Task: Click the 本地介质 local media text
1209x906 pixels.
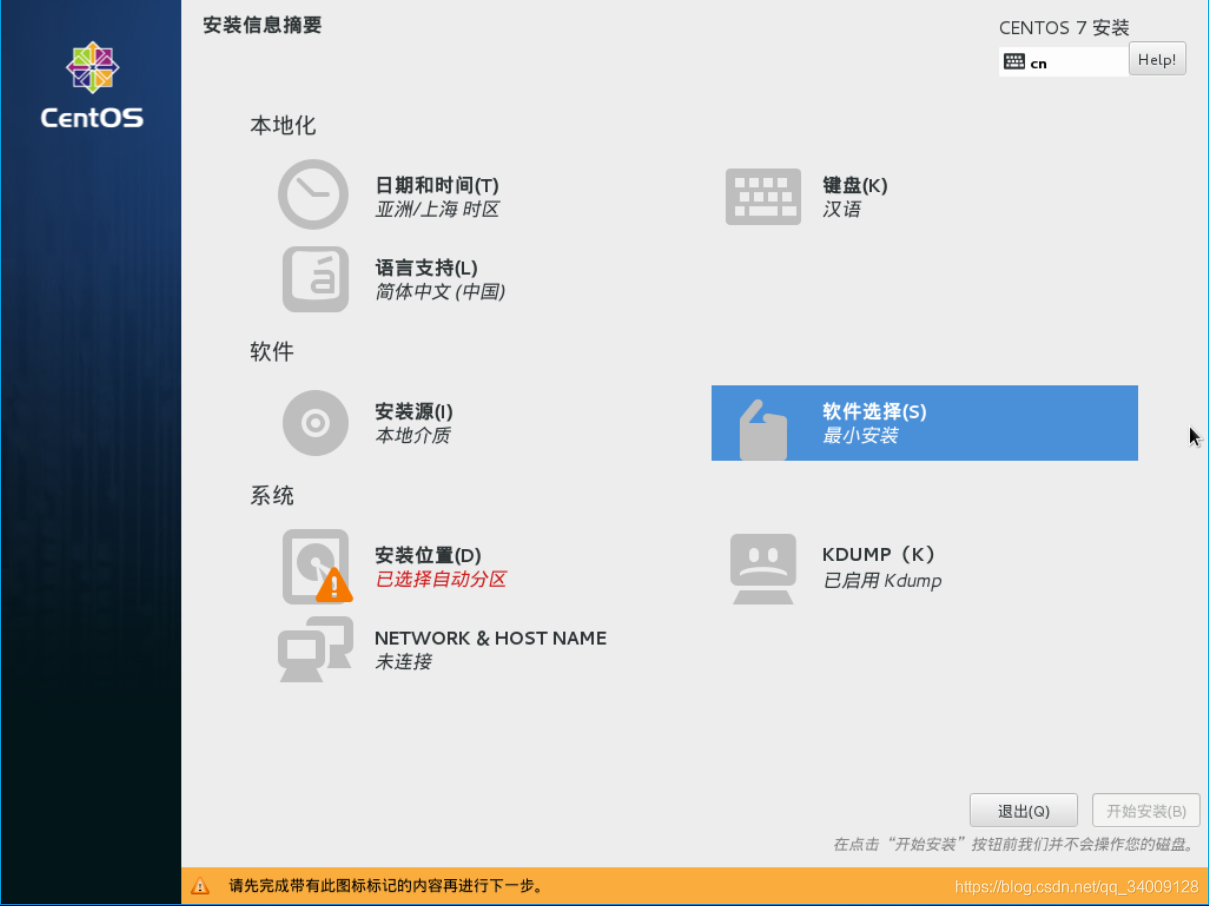Action: [412, 436]
